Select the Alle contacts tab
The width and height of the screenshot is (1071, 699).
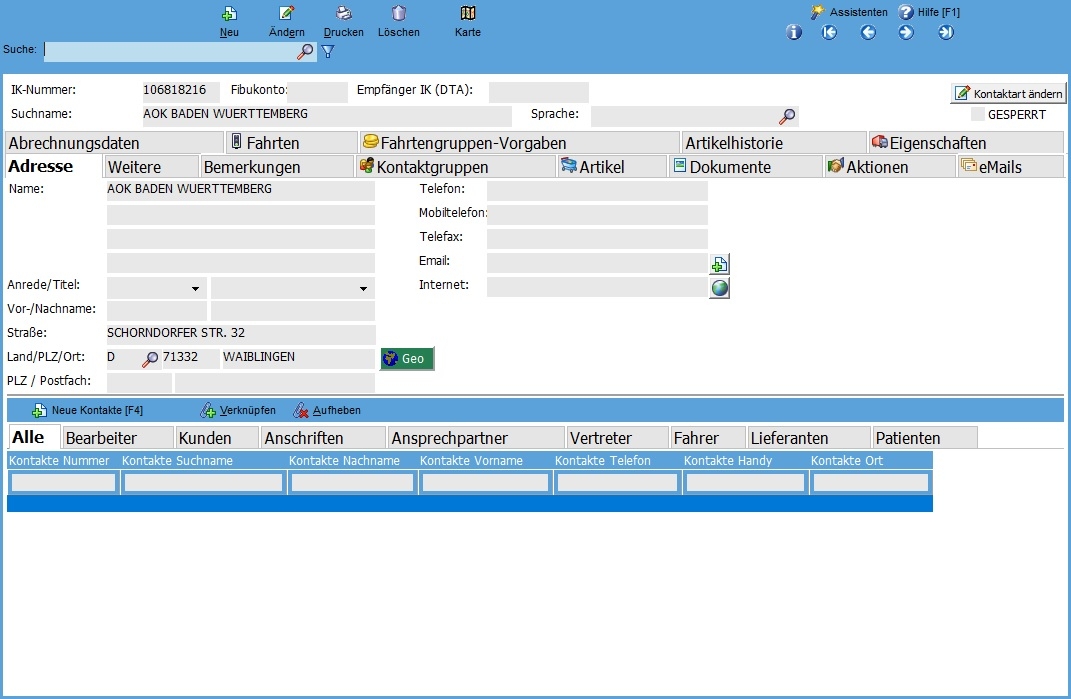(33, 437)
